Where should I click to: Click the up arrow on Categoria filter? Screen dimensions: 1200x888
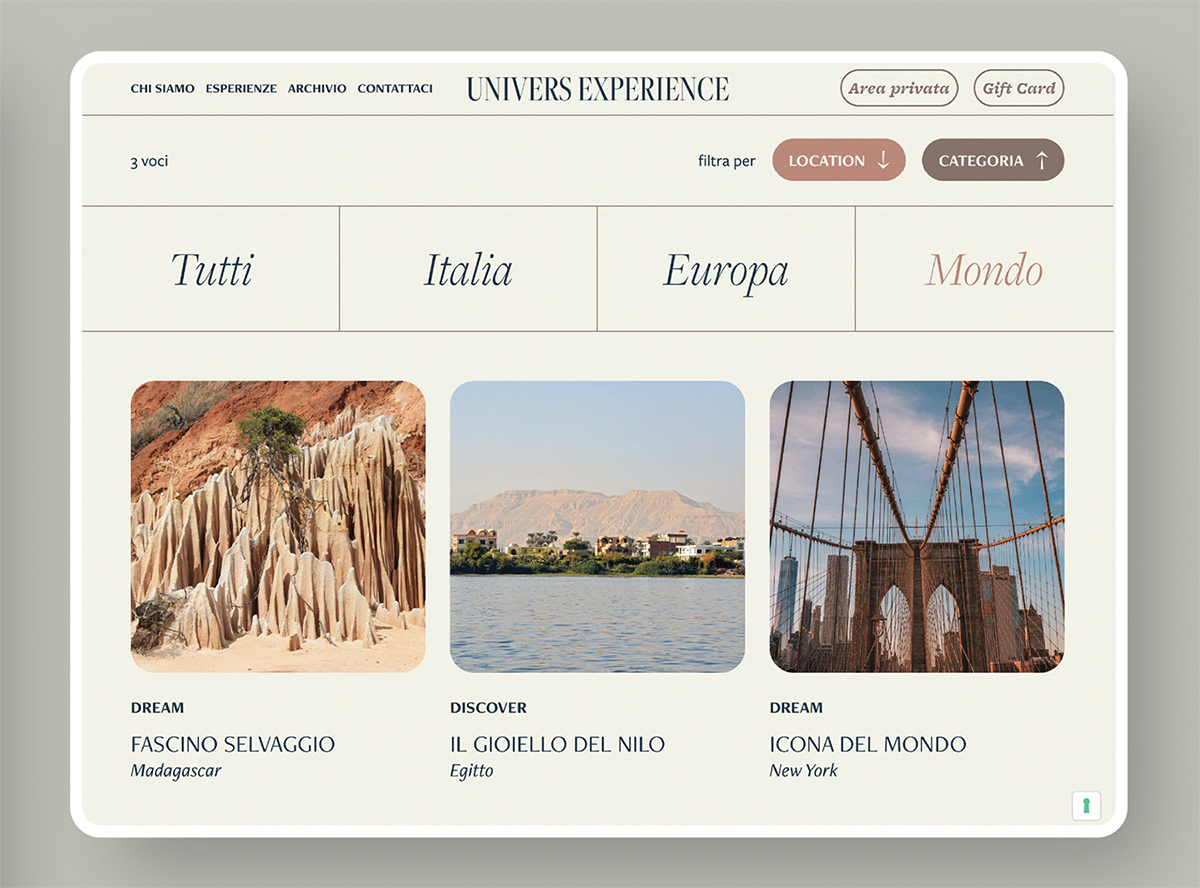pos(1041,161)
